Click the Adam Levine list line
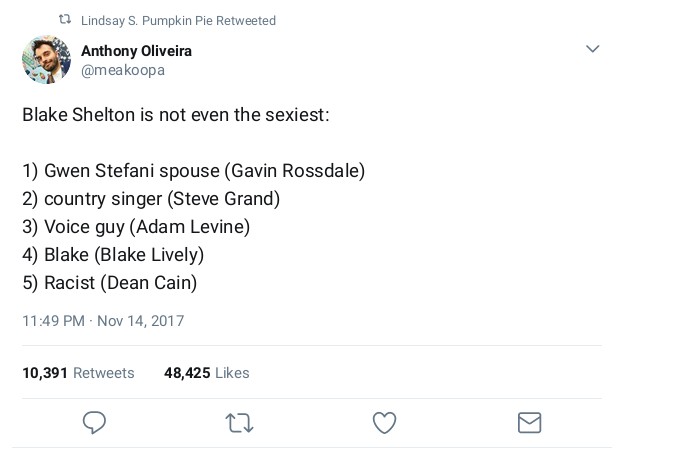The width and height of the screenshot is (698, 456). coord(136,227)
